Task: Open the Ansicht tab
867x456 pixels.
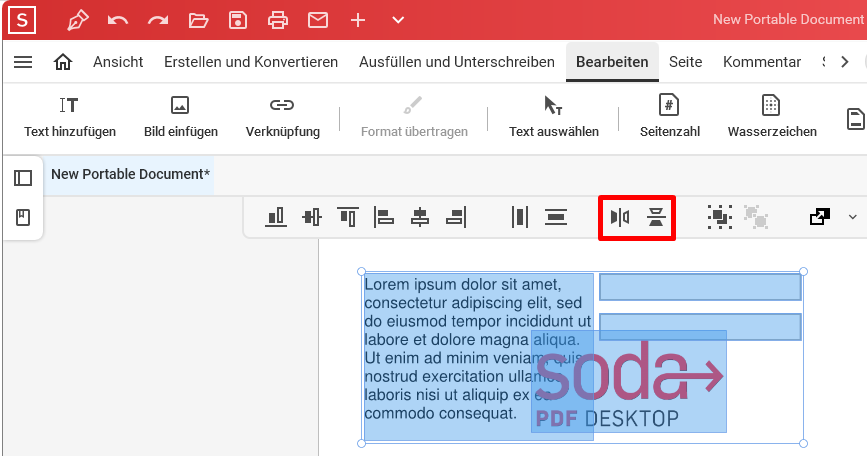Action: (x=118, y=62)
